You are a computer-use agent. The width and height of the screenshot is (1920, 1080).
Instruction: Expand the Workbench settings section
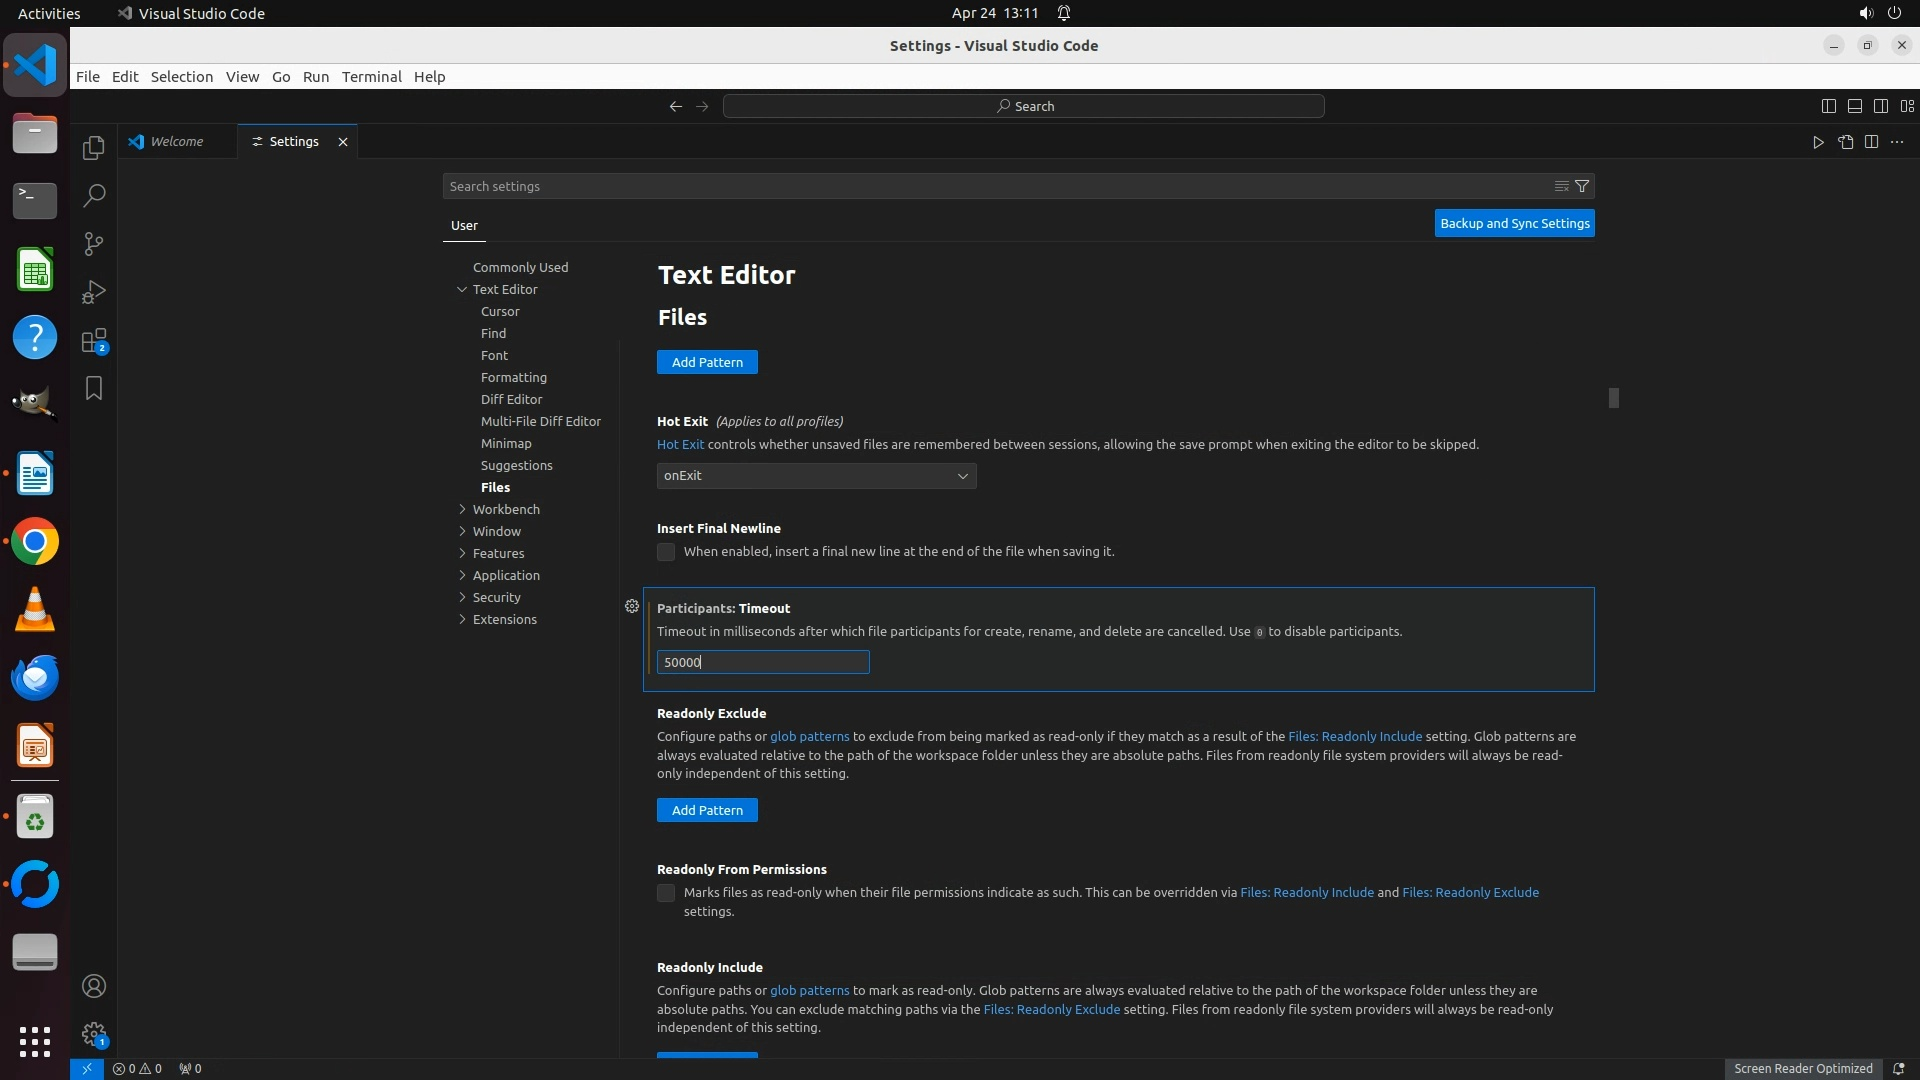pyautogui.click(x=506, y=509)
